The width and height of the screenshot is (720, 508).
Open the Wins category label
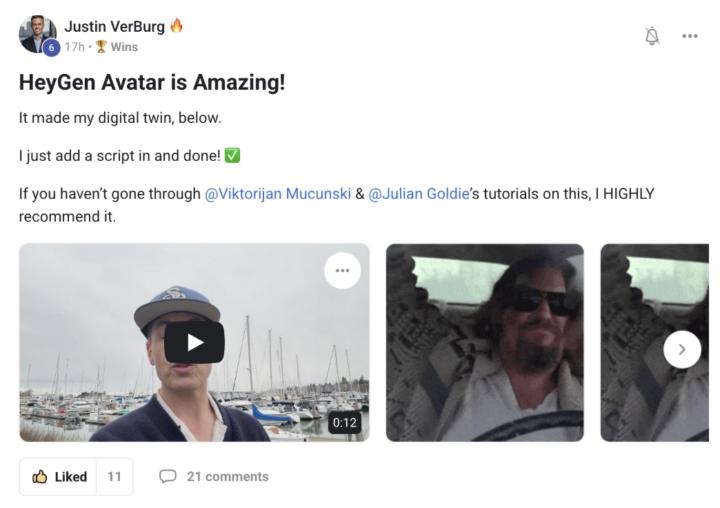point(124,47)
